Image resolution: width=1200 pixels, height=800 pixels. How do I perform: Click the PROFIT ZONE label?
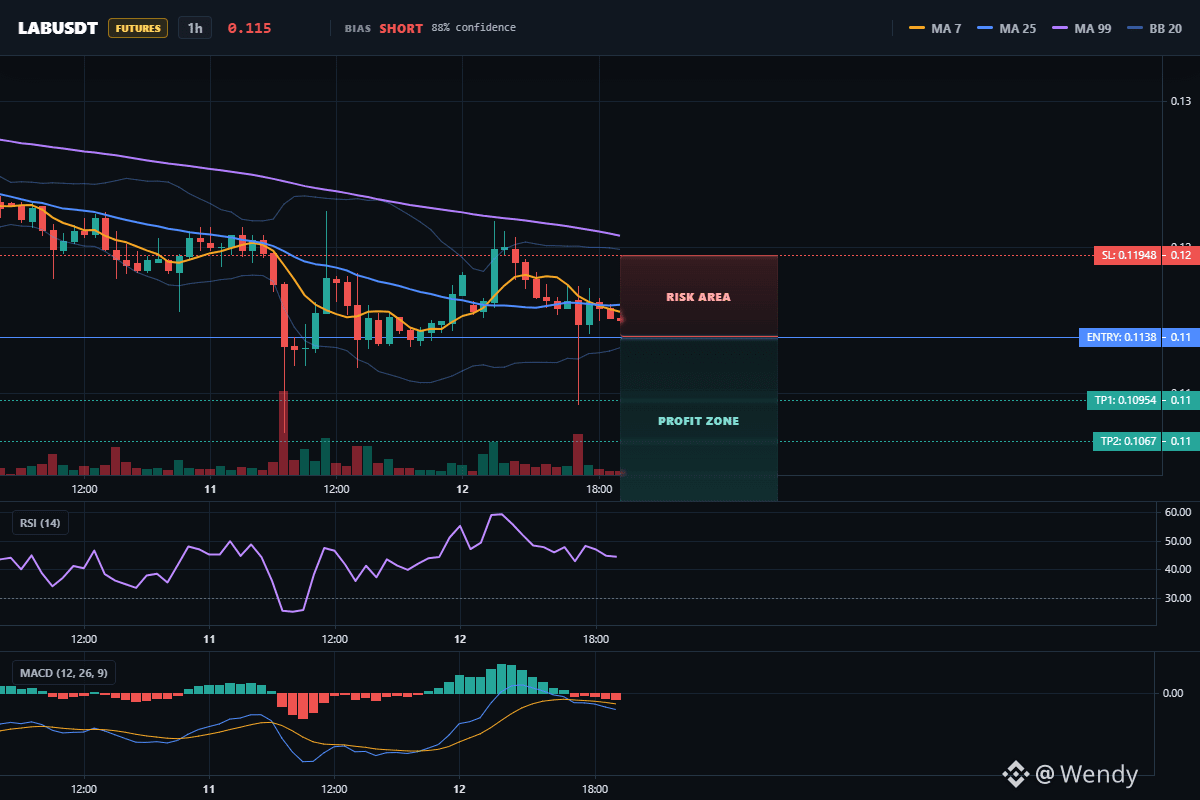pos(698,421)
